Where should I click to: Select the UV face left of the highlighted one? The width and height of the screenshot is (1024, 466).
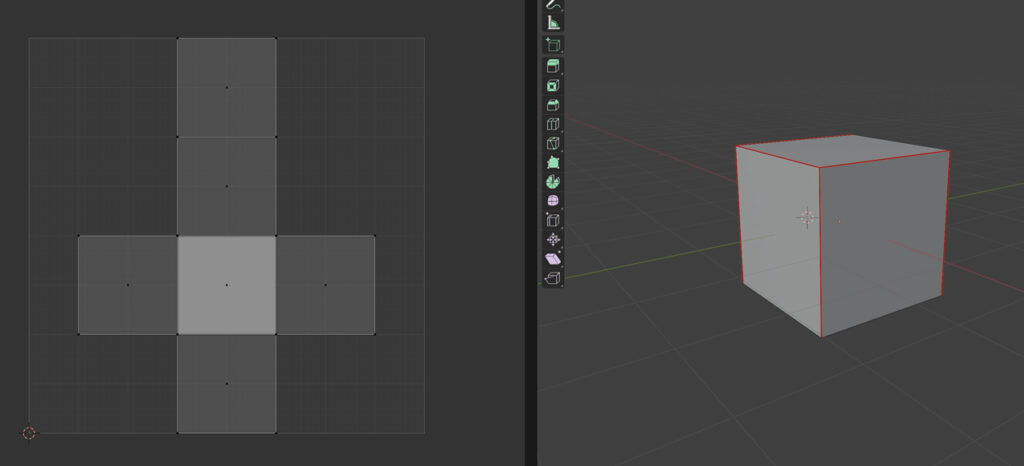point(128,285)
